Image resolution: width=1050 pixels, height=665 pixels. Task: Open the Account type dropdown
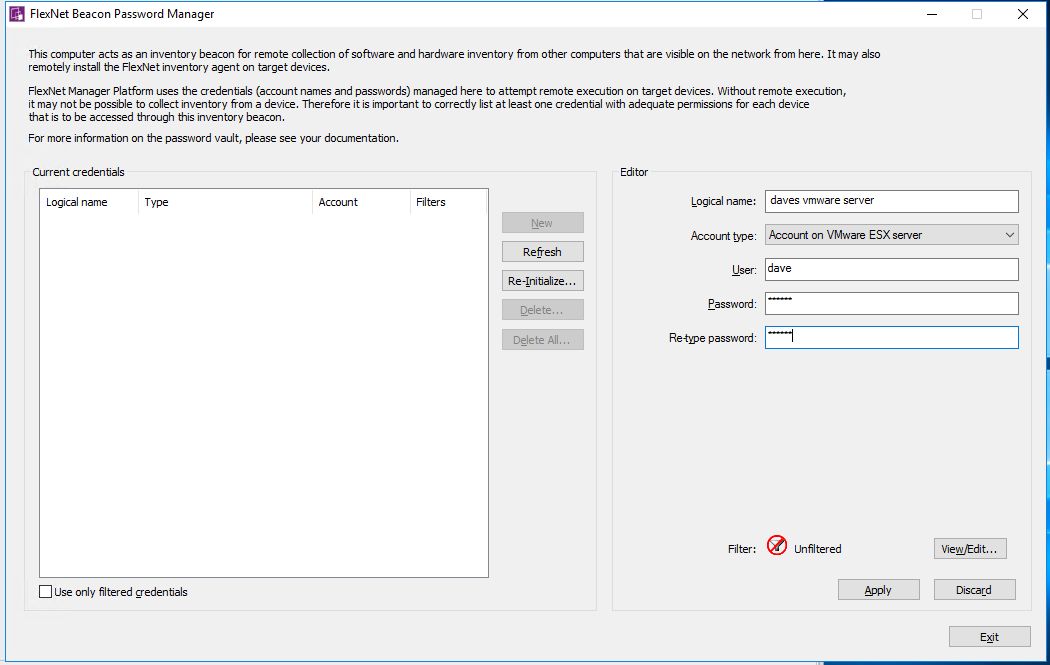pyautogui.click(x=891, y=234)
